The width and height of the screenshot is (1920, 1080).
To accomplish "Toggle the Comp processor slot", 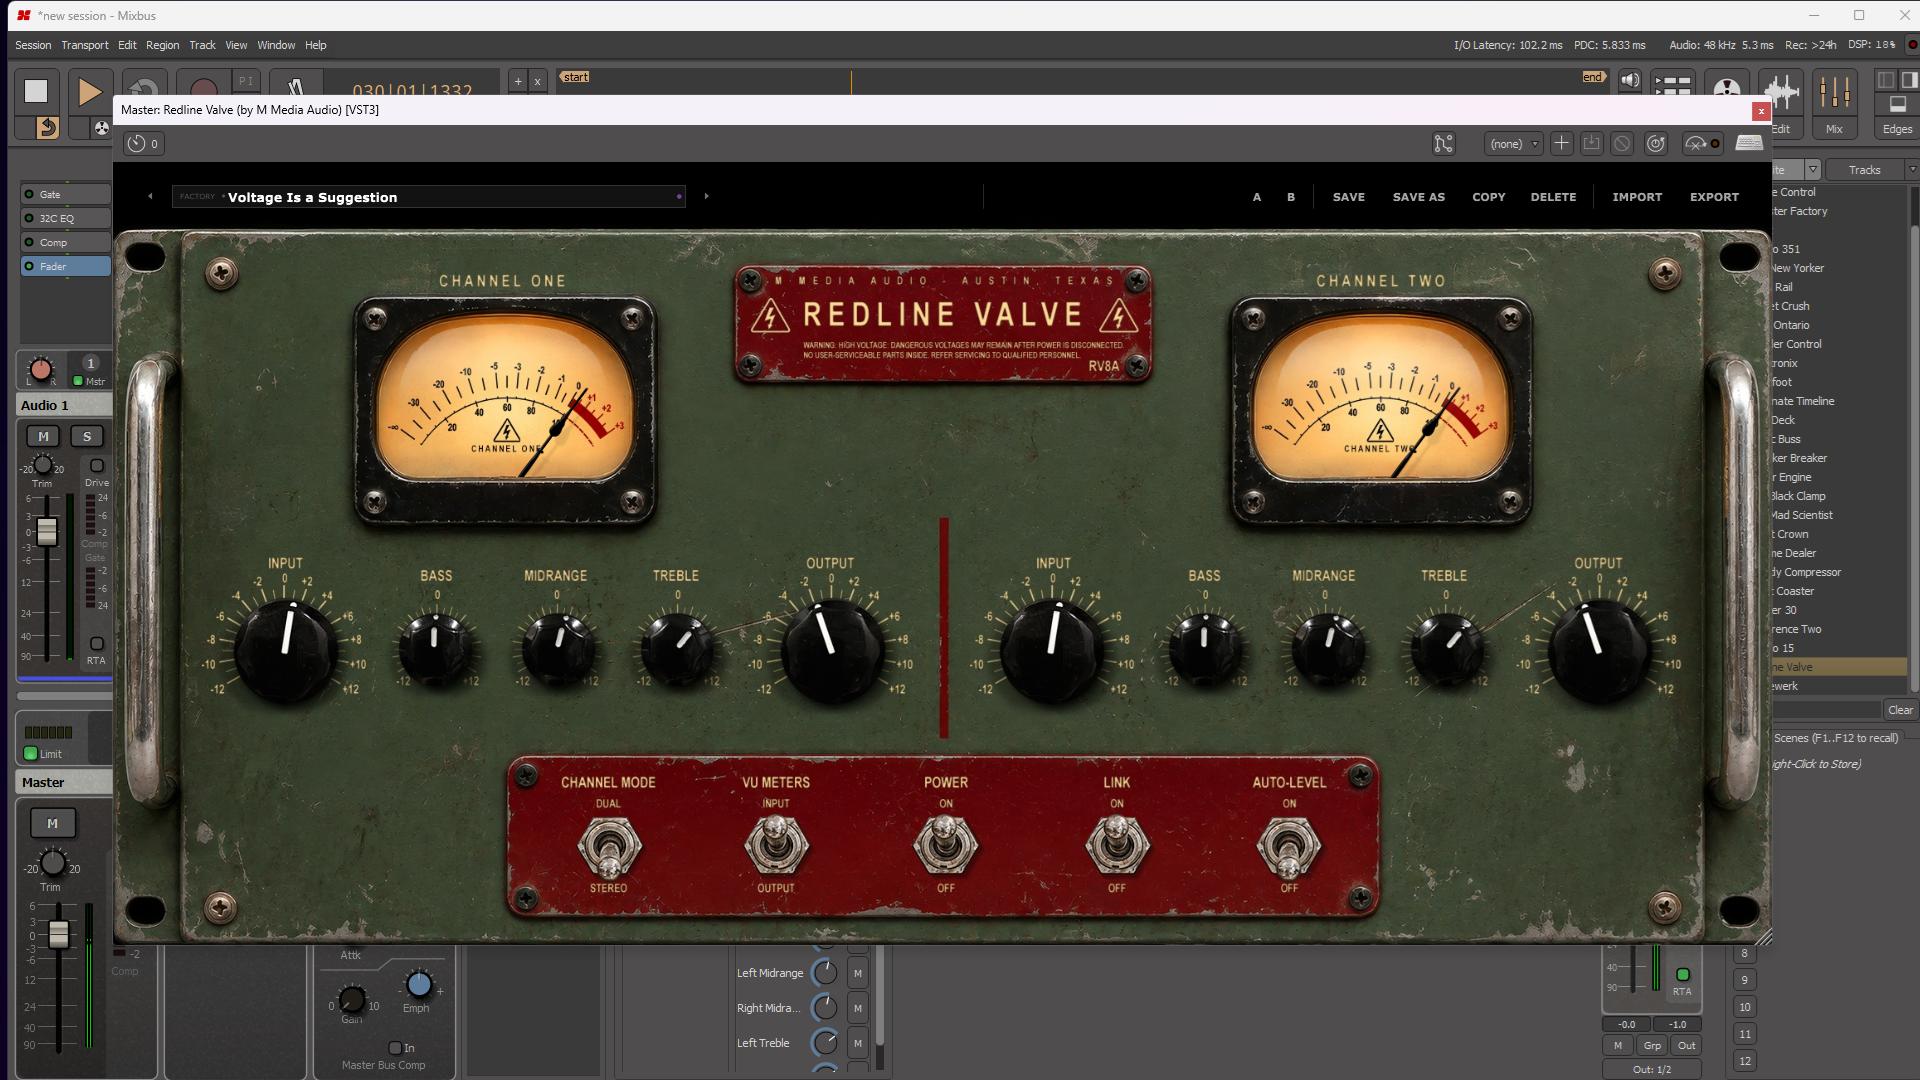I will [x=66, y=242].
